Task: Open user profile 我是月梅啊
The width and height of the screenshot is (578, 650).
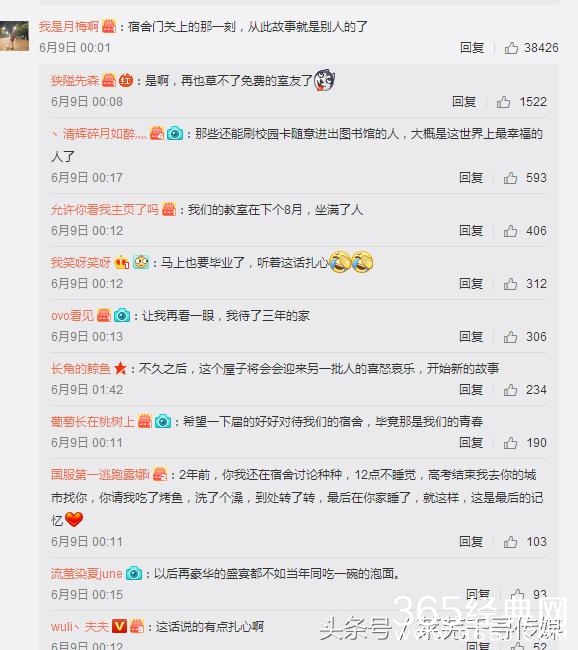Action: [69, 27]
